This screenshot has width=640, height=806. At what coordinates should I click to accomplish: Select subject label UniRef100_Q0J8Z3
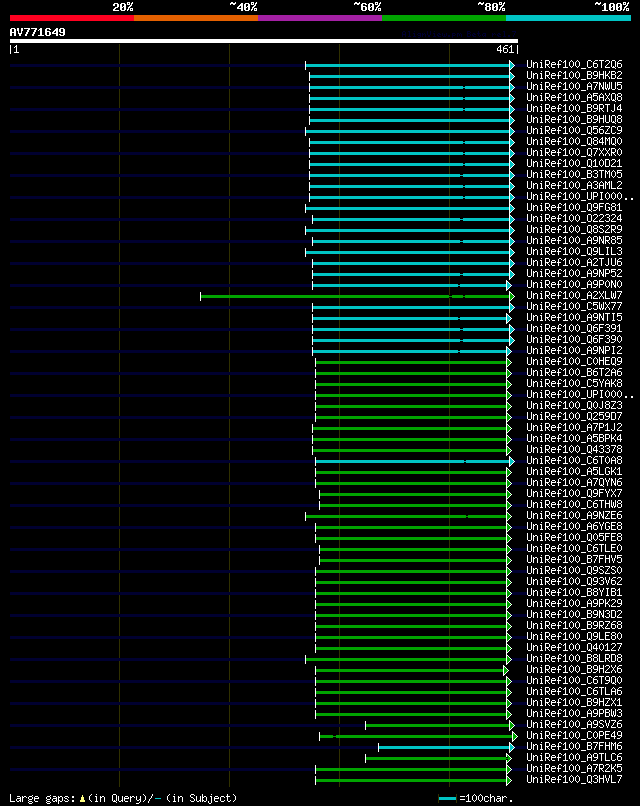coord(574,405)
